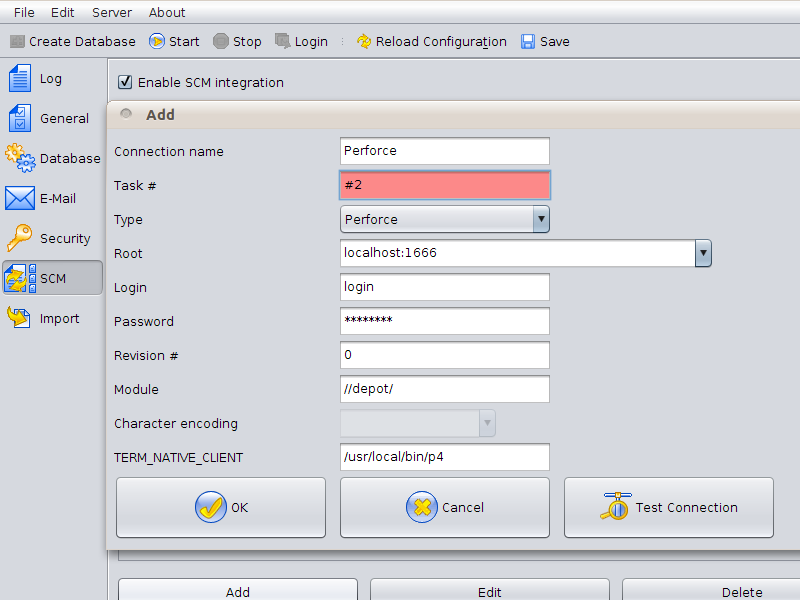Click the Reload Configuration arrows icon
This screenshot has height=600, width=800.
tap(364, 41)
